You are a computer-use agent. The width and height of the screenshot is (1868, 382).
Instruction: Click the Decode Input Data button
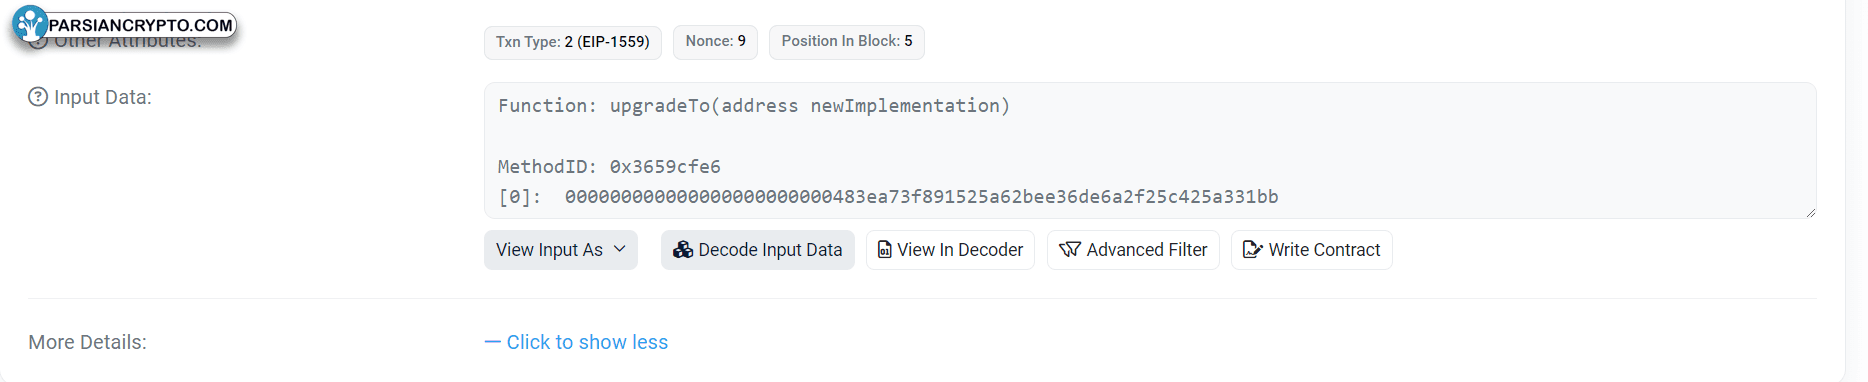pos(758,250)
